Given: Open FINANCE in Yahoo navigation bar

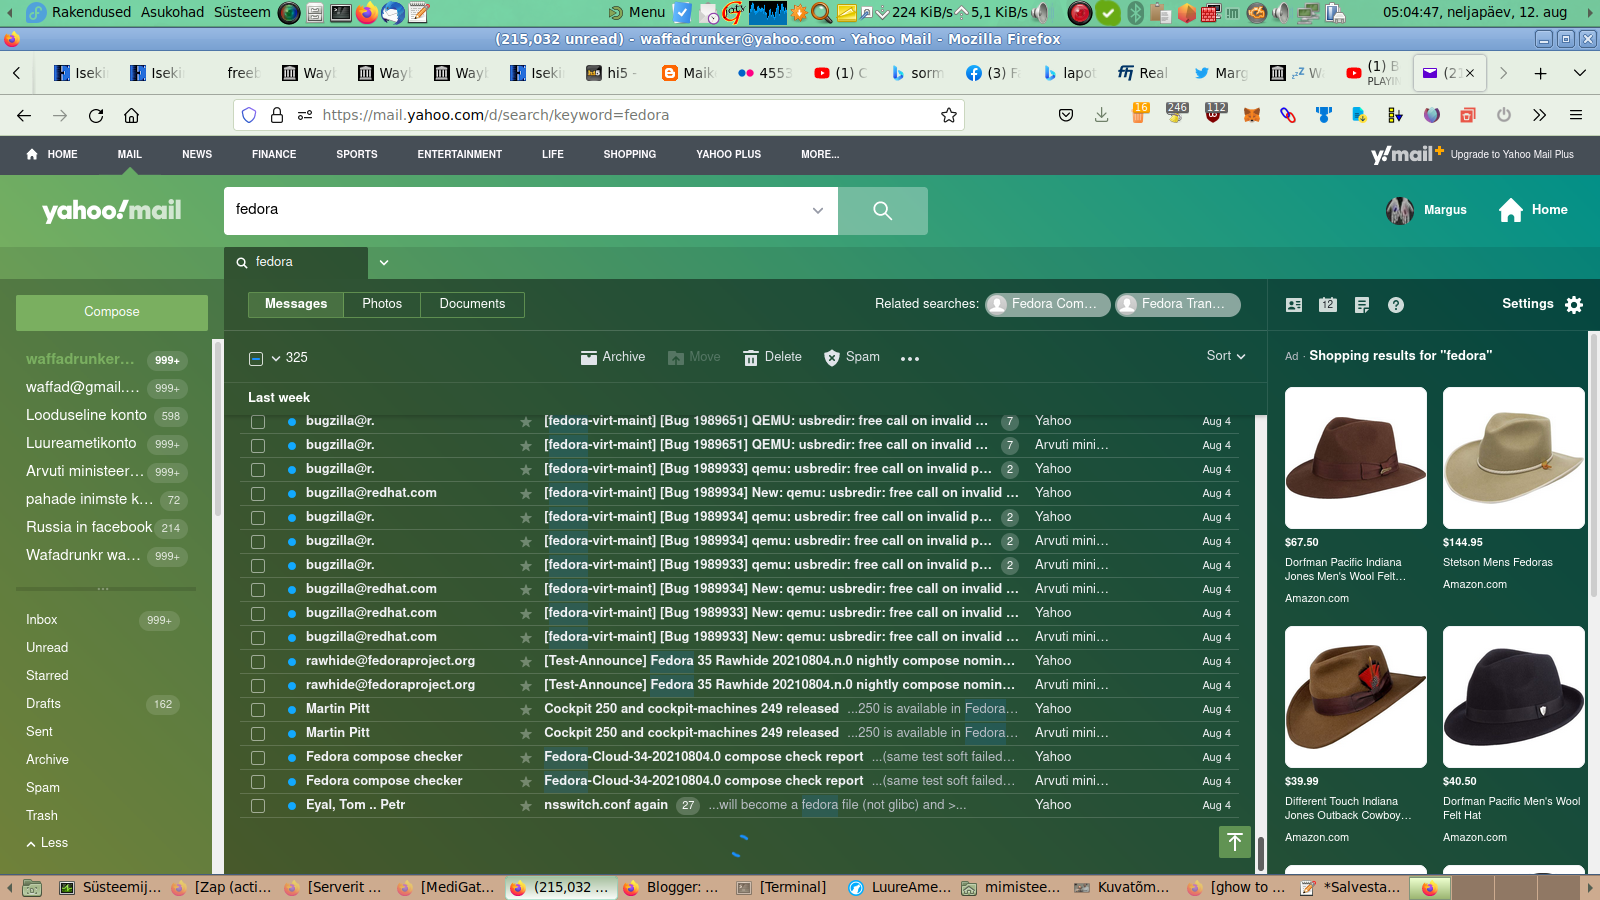Looking at the screenshot, I should pyautogui.click(x=274, y=155).
